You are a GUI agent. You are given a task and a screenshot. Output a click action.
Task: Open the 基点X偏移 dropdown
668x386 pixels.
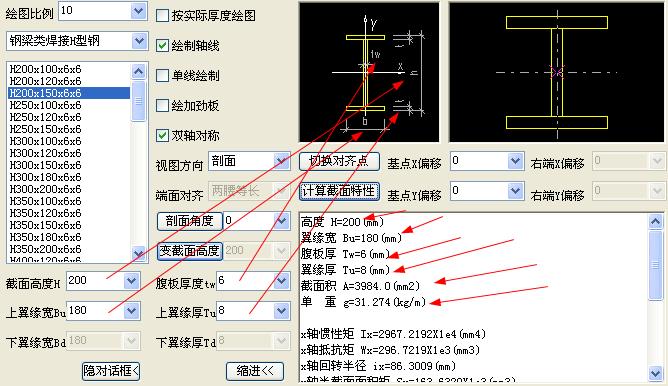[x=515, y=161]
